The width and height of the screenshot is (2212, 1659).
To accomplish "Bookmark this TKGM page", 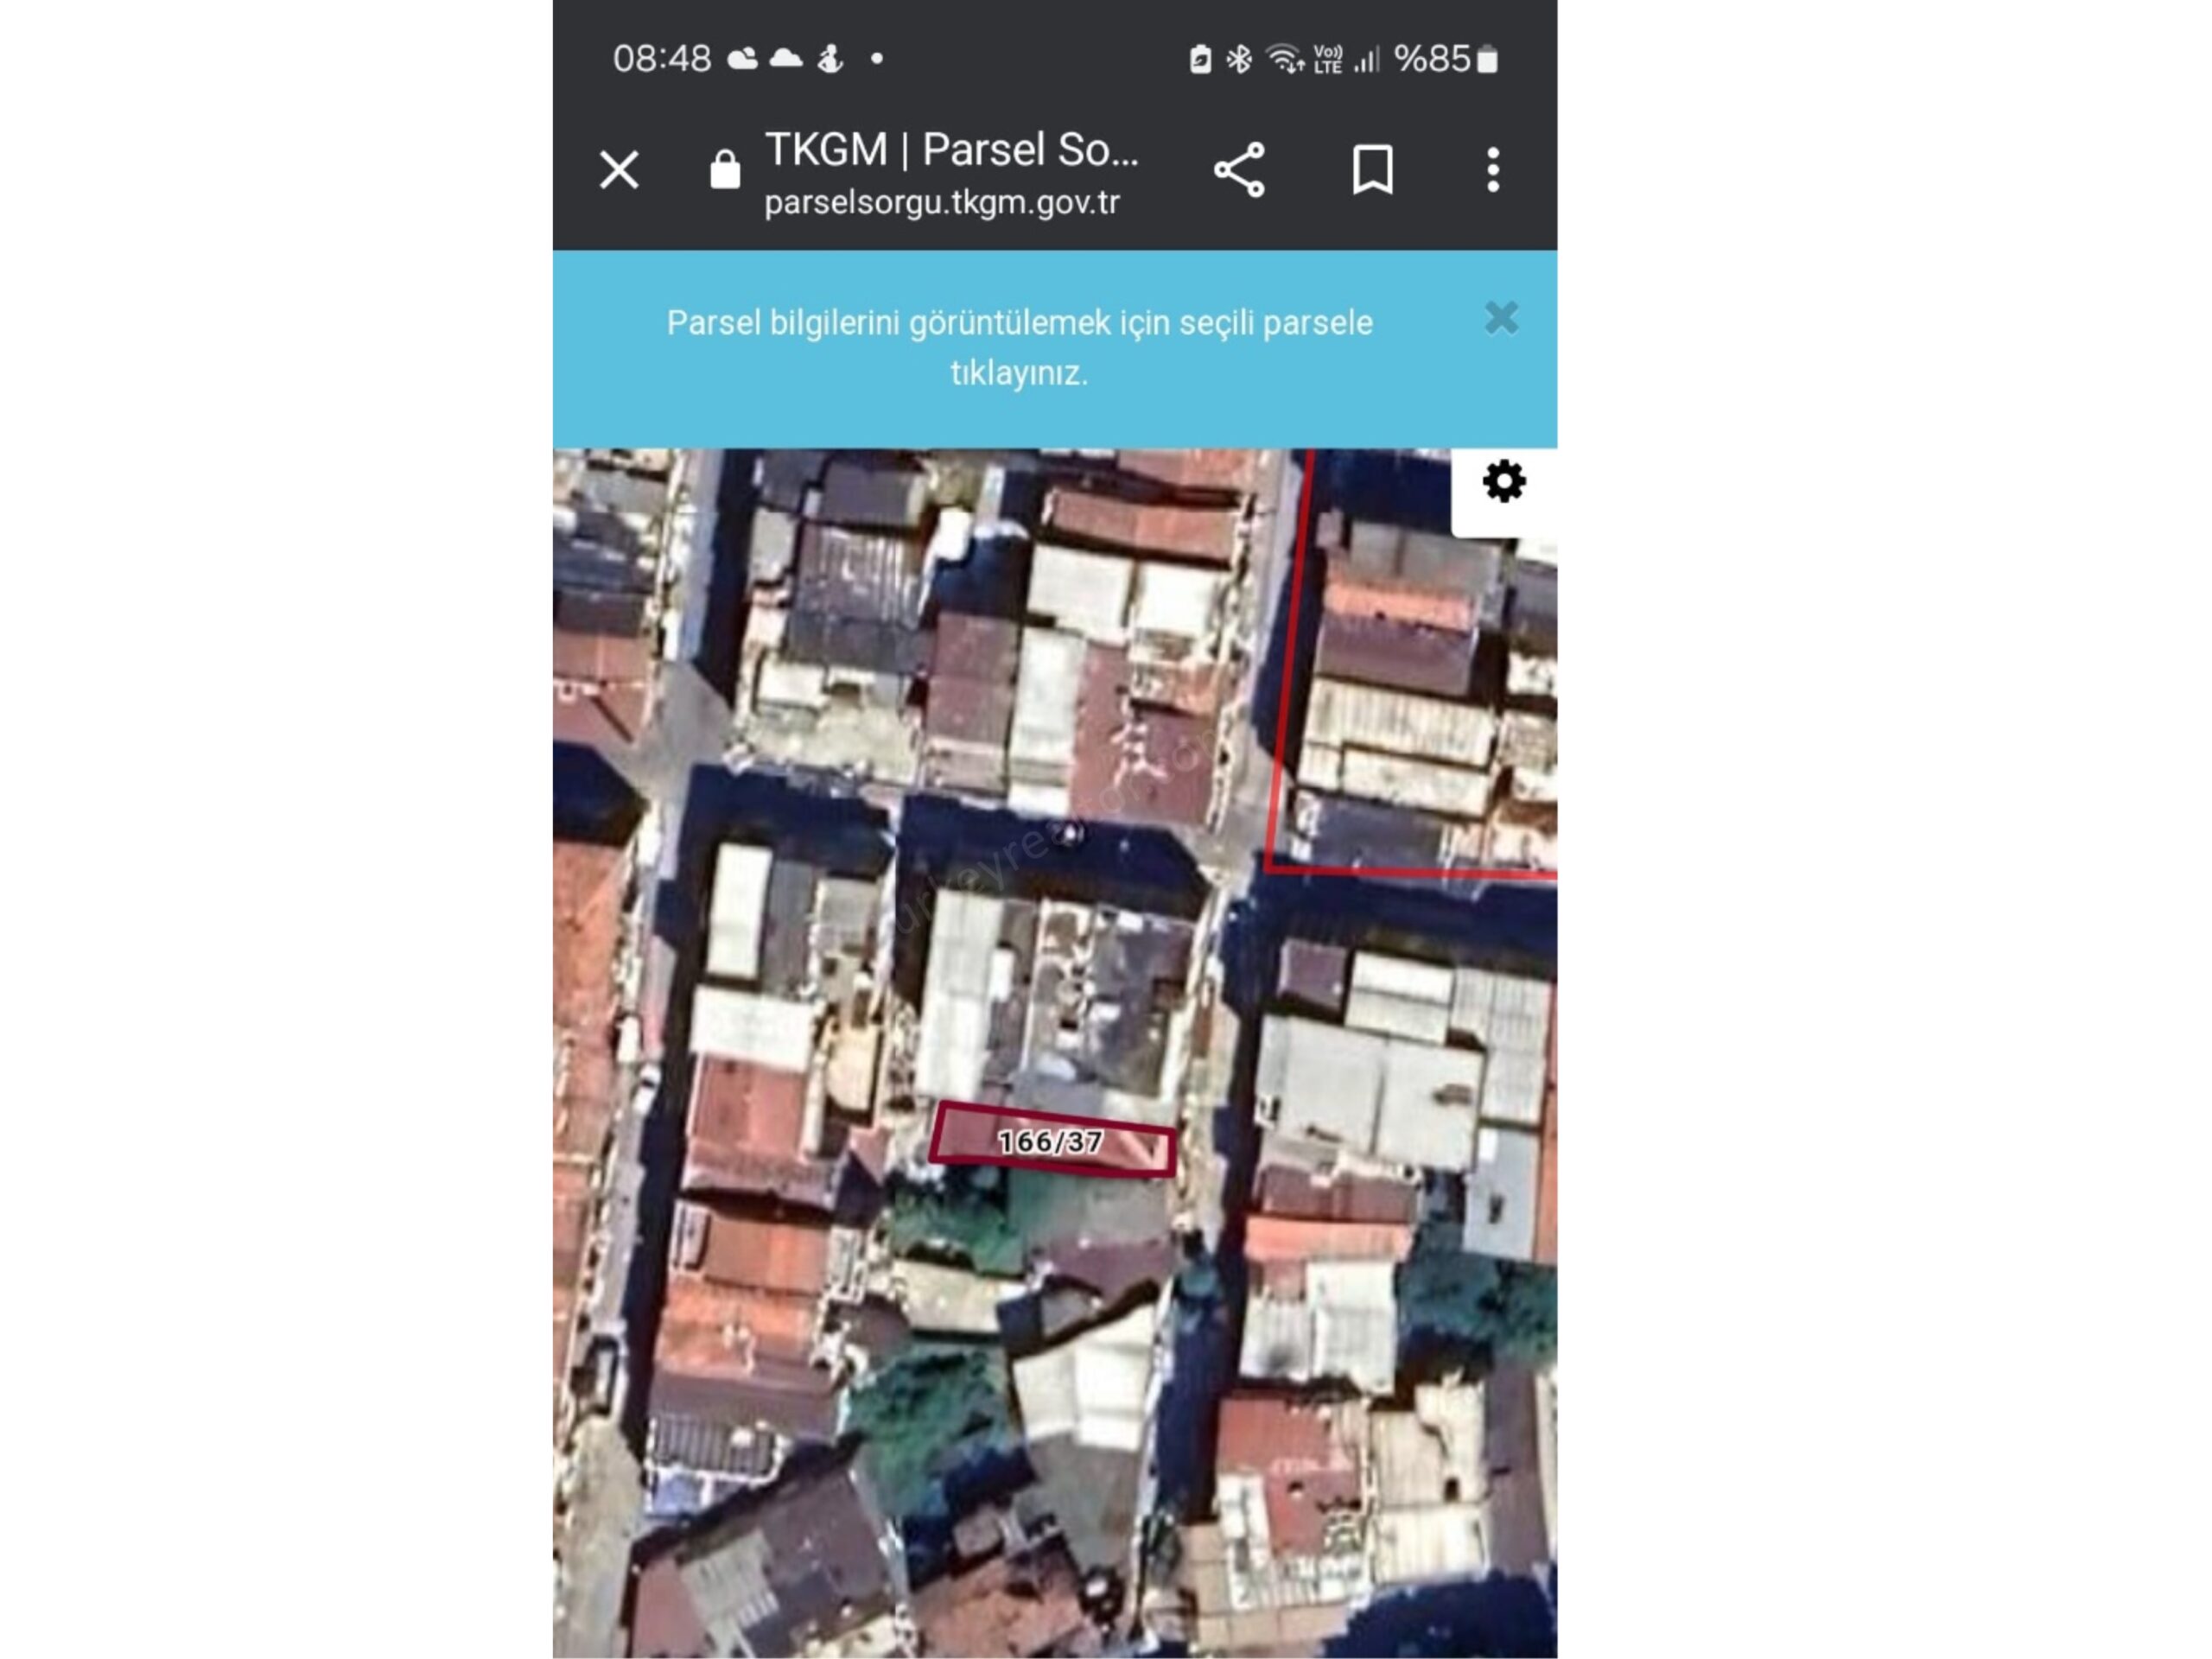I will (1372, 170).
